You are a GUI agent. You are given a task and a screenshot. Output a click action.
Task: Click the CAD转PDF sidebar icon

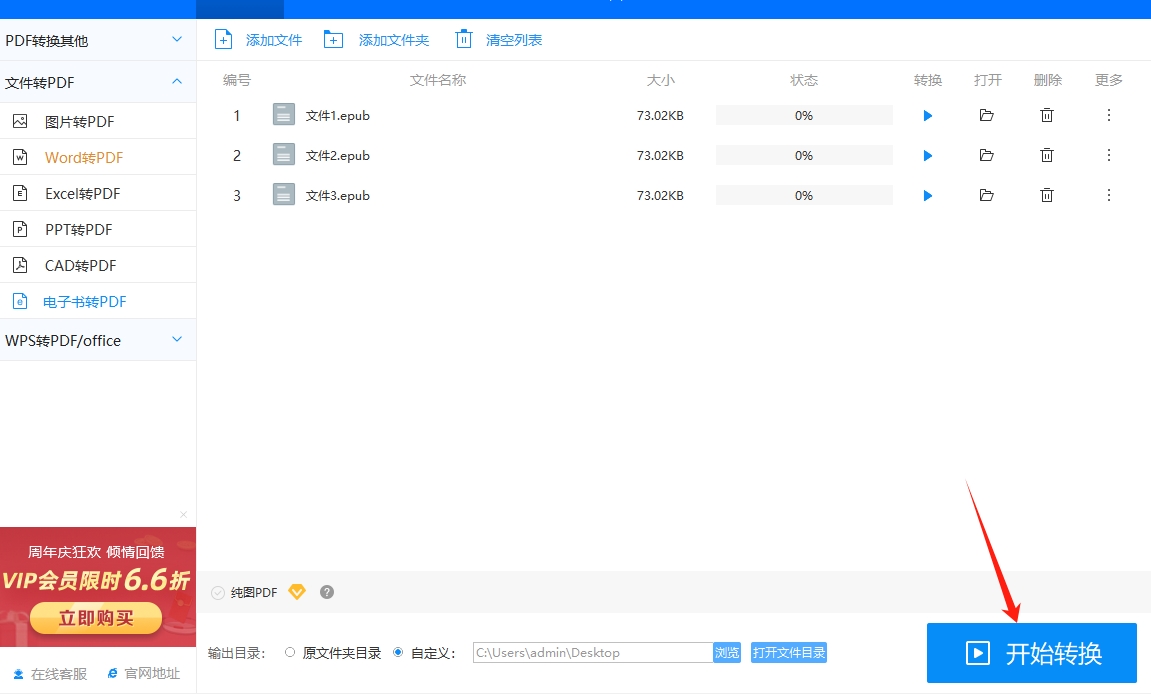click(20, 265)
